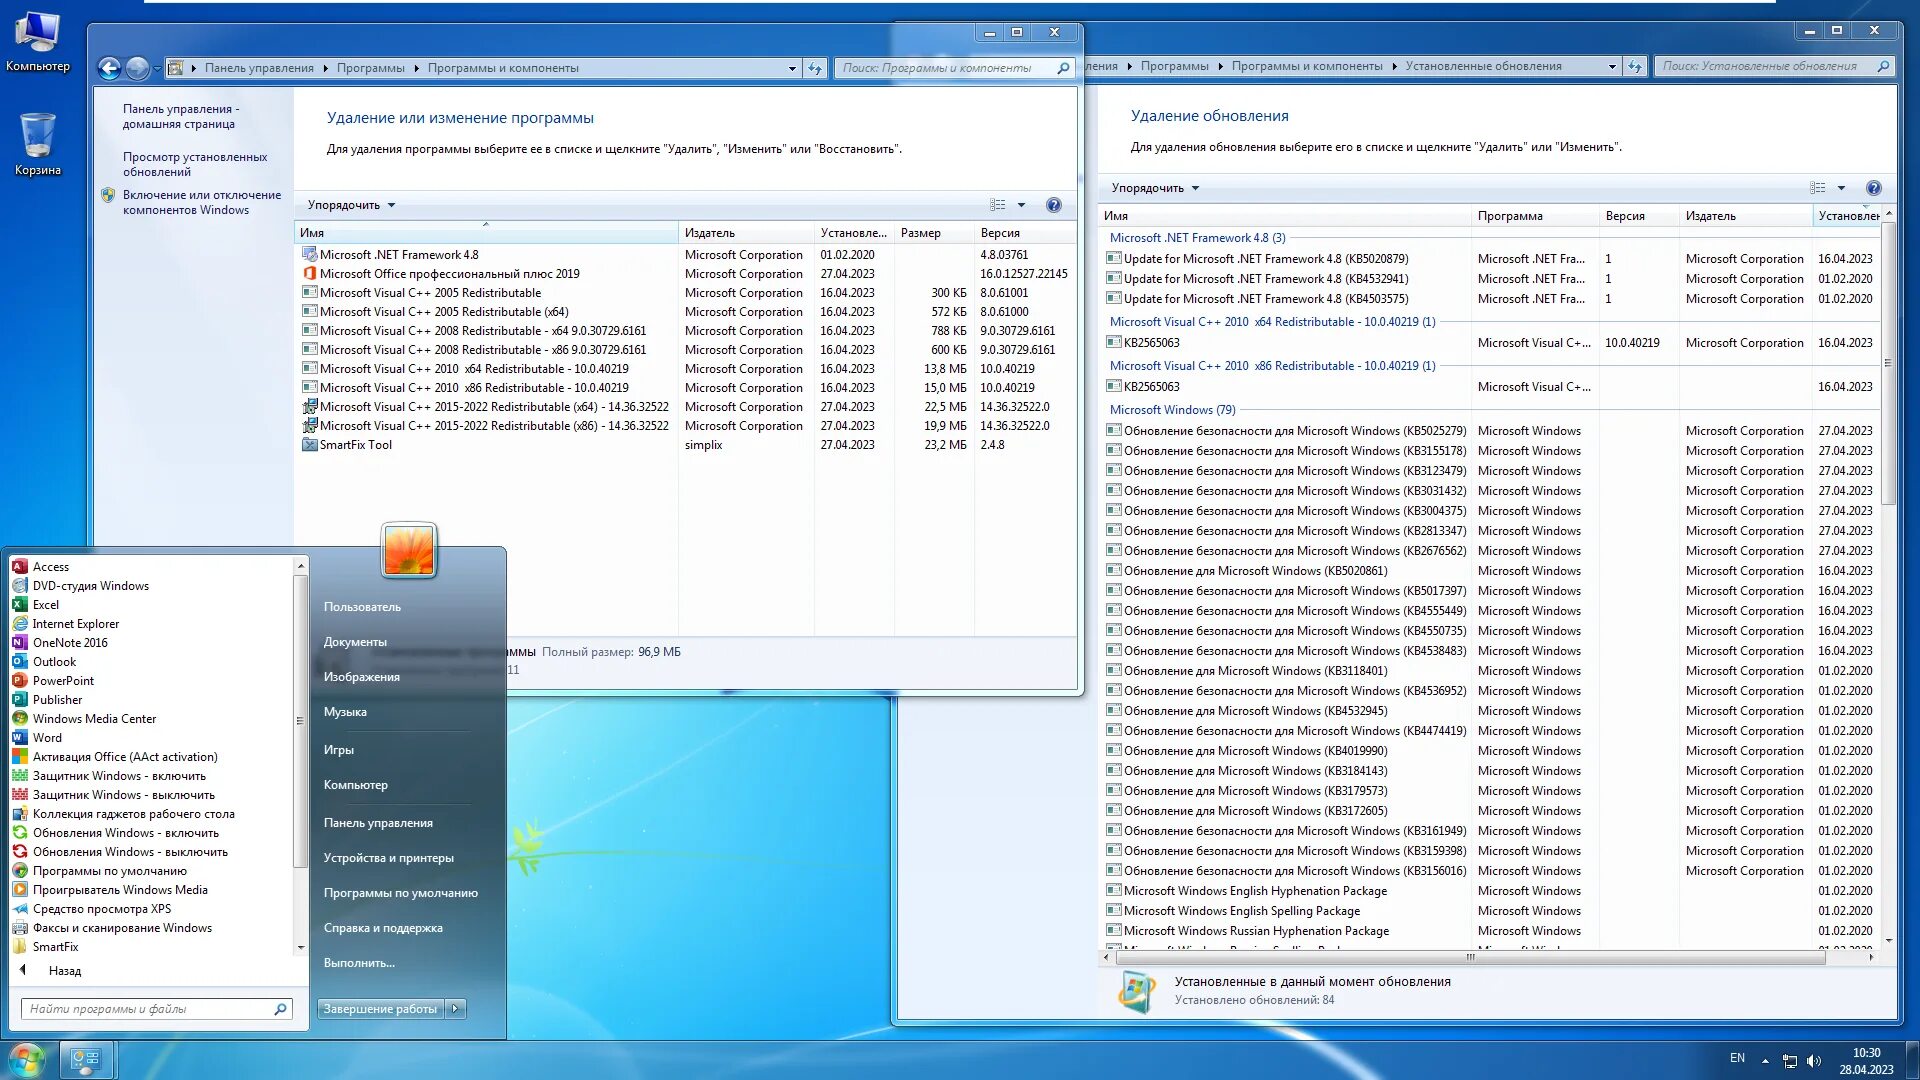Select Microsoft Office профессиональный плюс 2019 row

pos(686,274)
